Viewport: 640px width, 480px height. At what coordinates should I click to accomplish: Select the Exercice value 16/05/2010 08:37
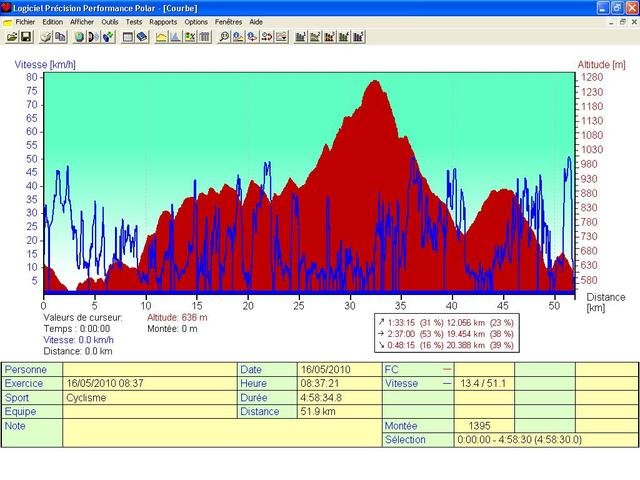tap(105, 384)
